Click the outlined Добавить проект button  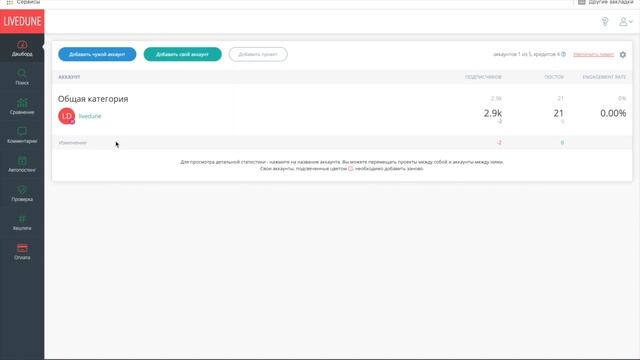coord(258,54)
